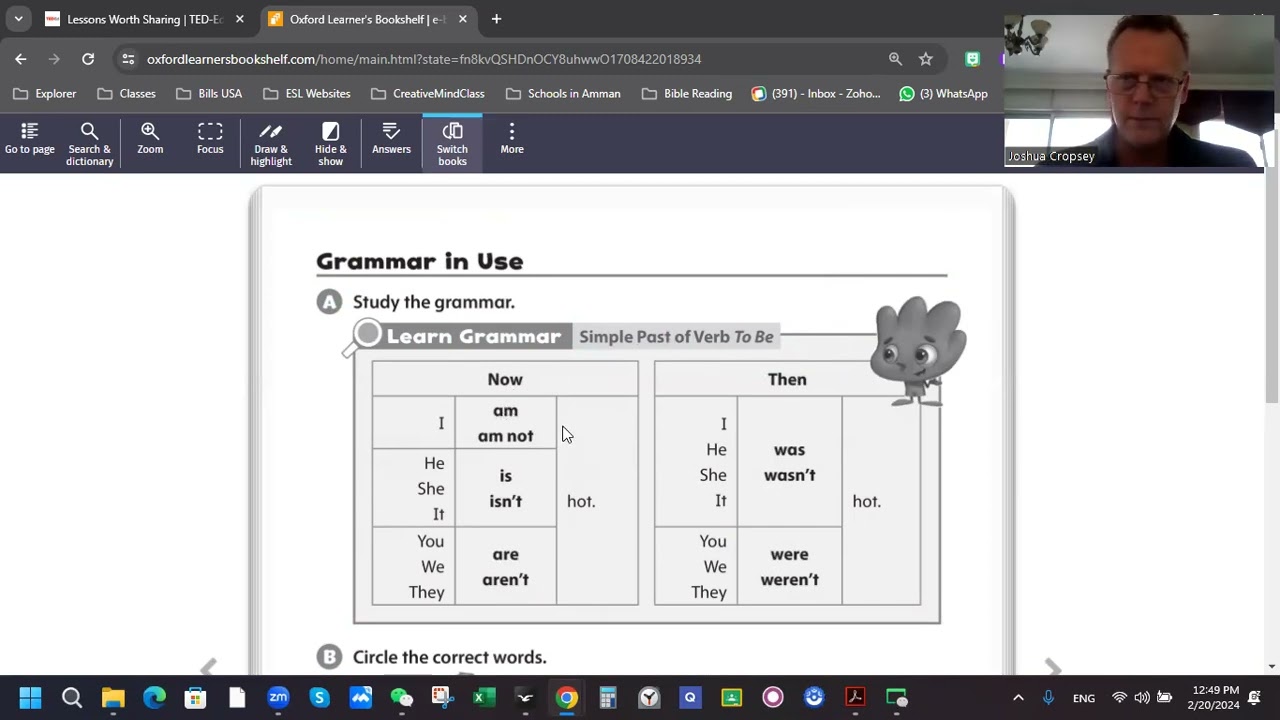1280x720 pixels.
Task: Open the Classes bookmark folder
Action: point(127,93)
